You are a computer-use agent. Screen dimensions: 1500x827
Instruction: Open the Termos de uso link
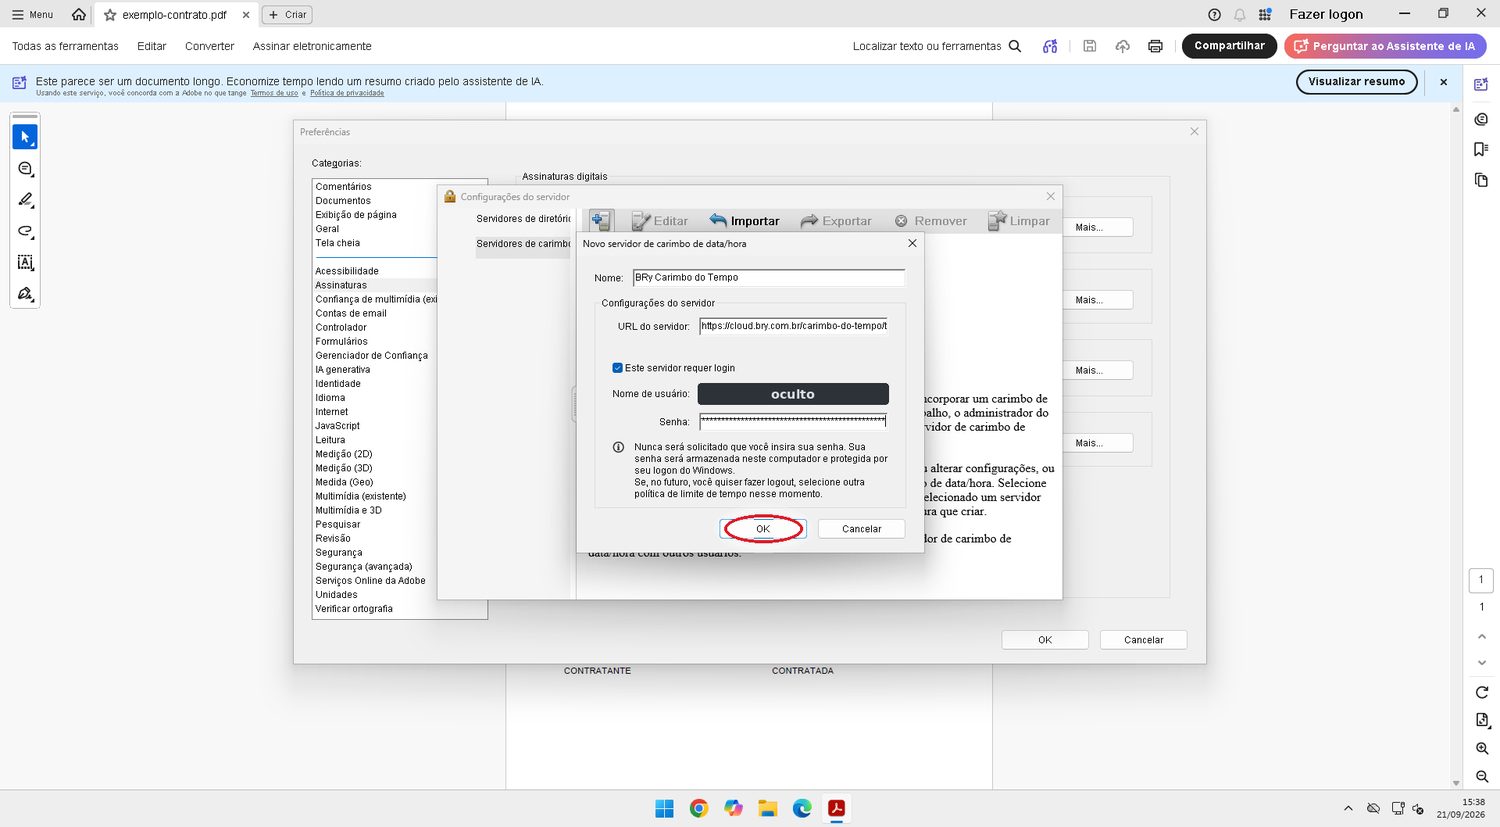point(274,93)
